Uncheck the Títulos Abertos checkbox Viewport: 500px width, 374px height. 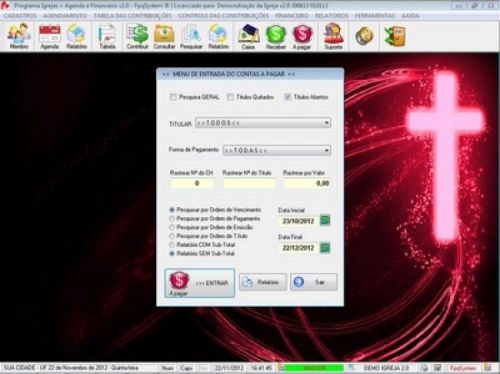coord(287,97)
